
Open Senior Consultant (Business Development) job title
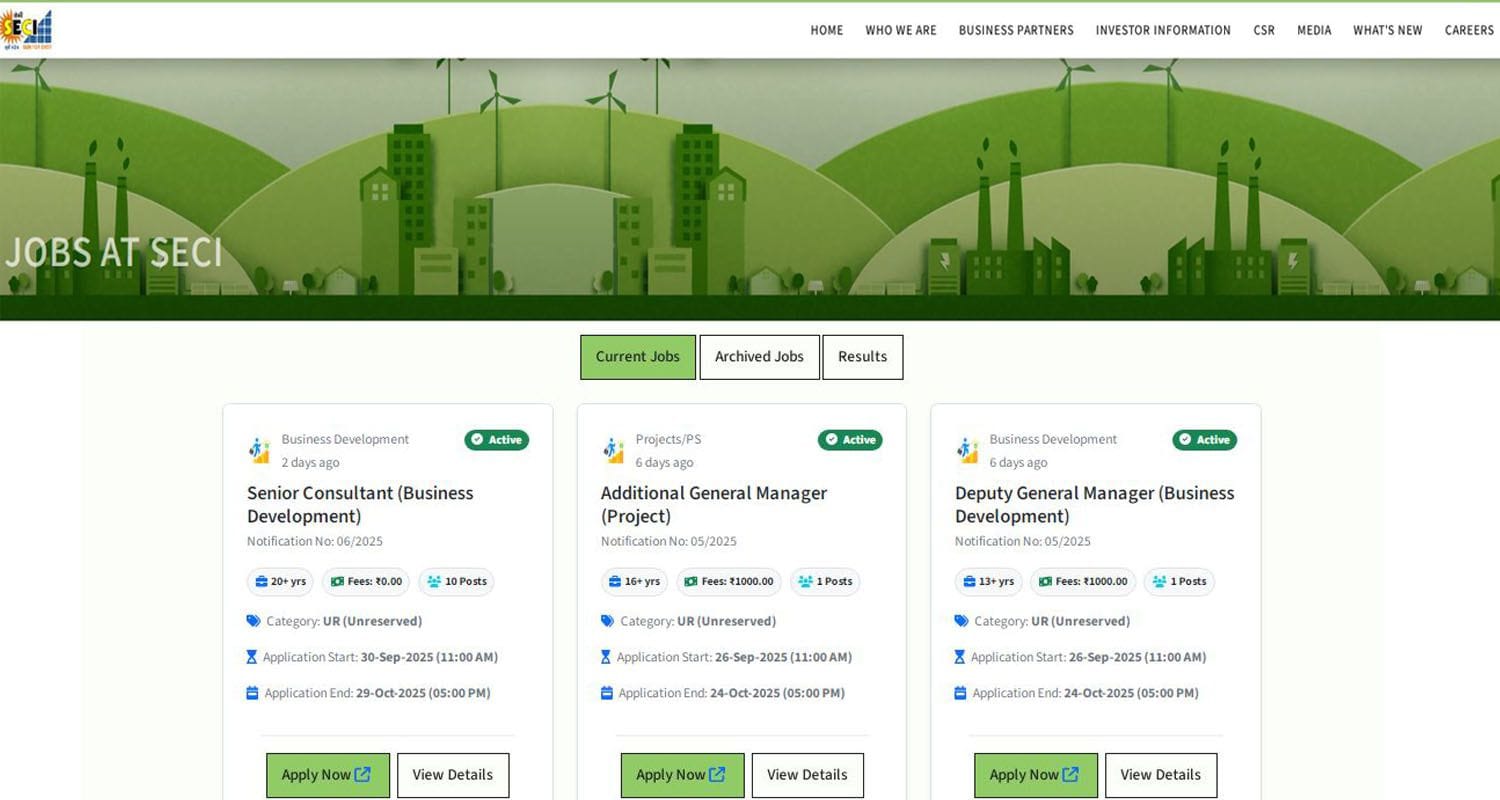tap(360, 504)
